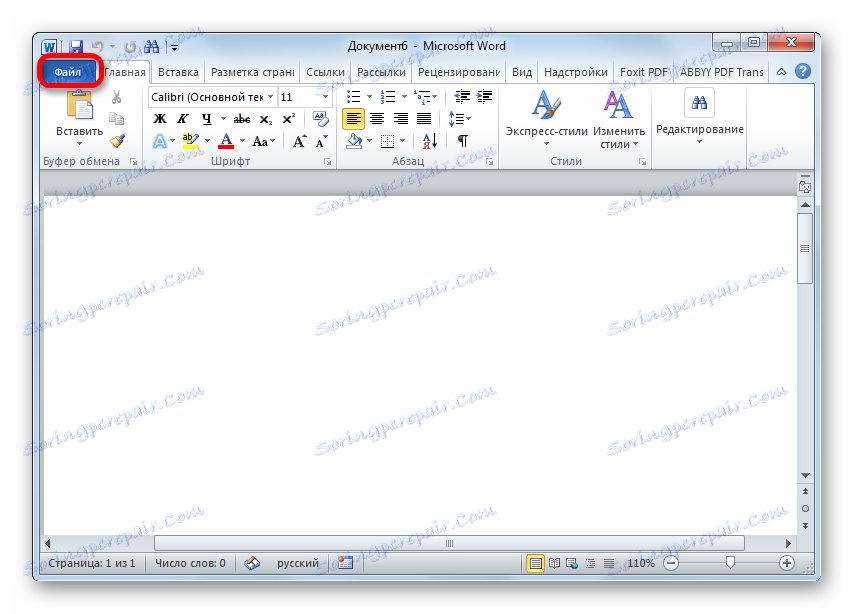
Task: Switch to Рассылки tab
Action: [381, 72]
